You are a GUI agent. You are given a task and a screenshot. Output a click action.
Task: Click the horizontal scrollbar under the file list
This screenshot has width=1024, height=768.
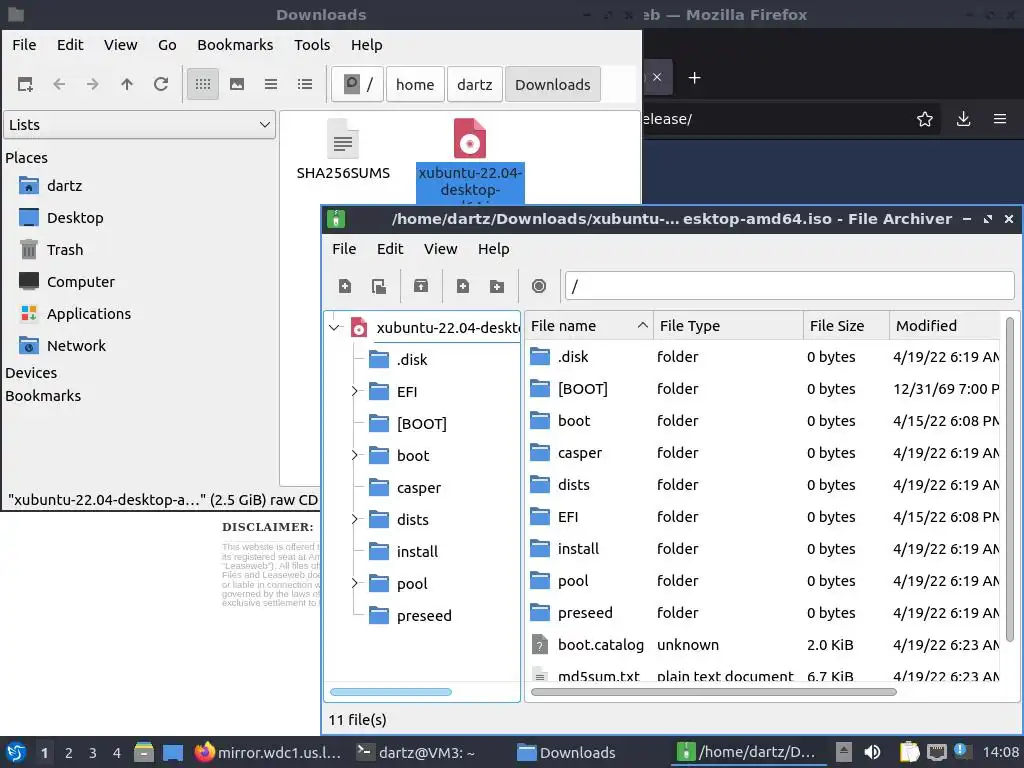pyautogui.click(x=713, y=692)
